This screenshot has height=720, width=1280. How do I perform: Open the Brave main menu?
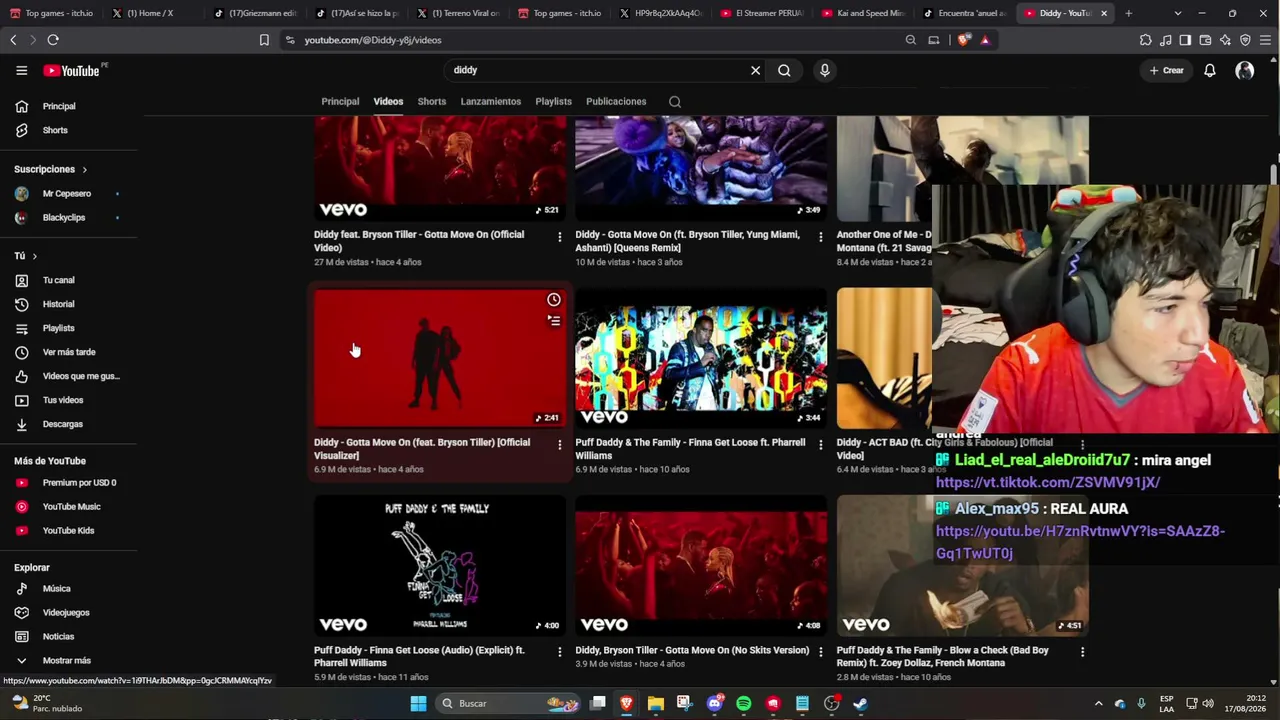click(1265, 40)
